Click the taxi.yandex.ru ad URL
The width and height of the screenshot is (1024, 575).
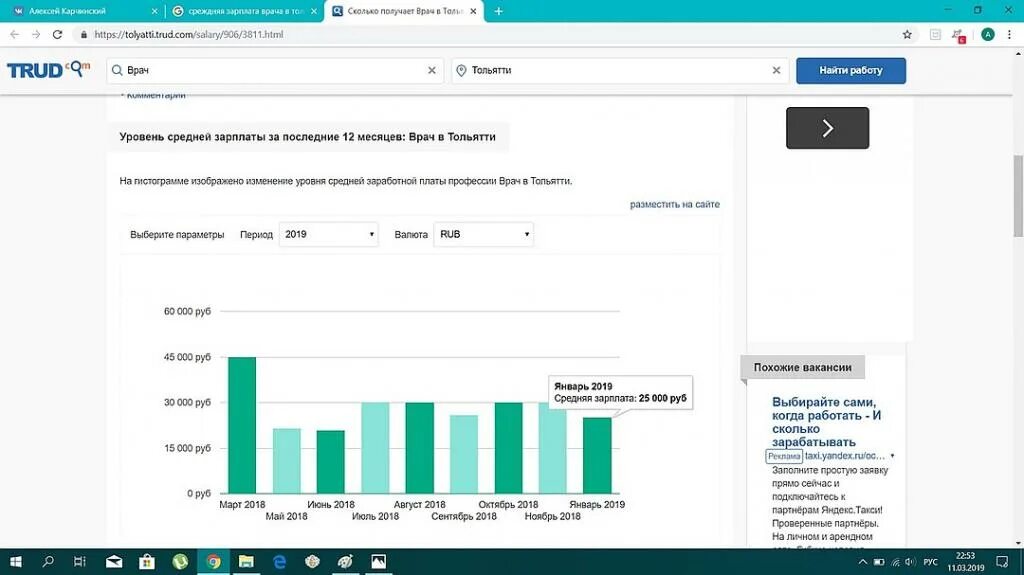(844, 456)
